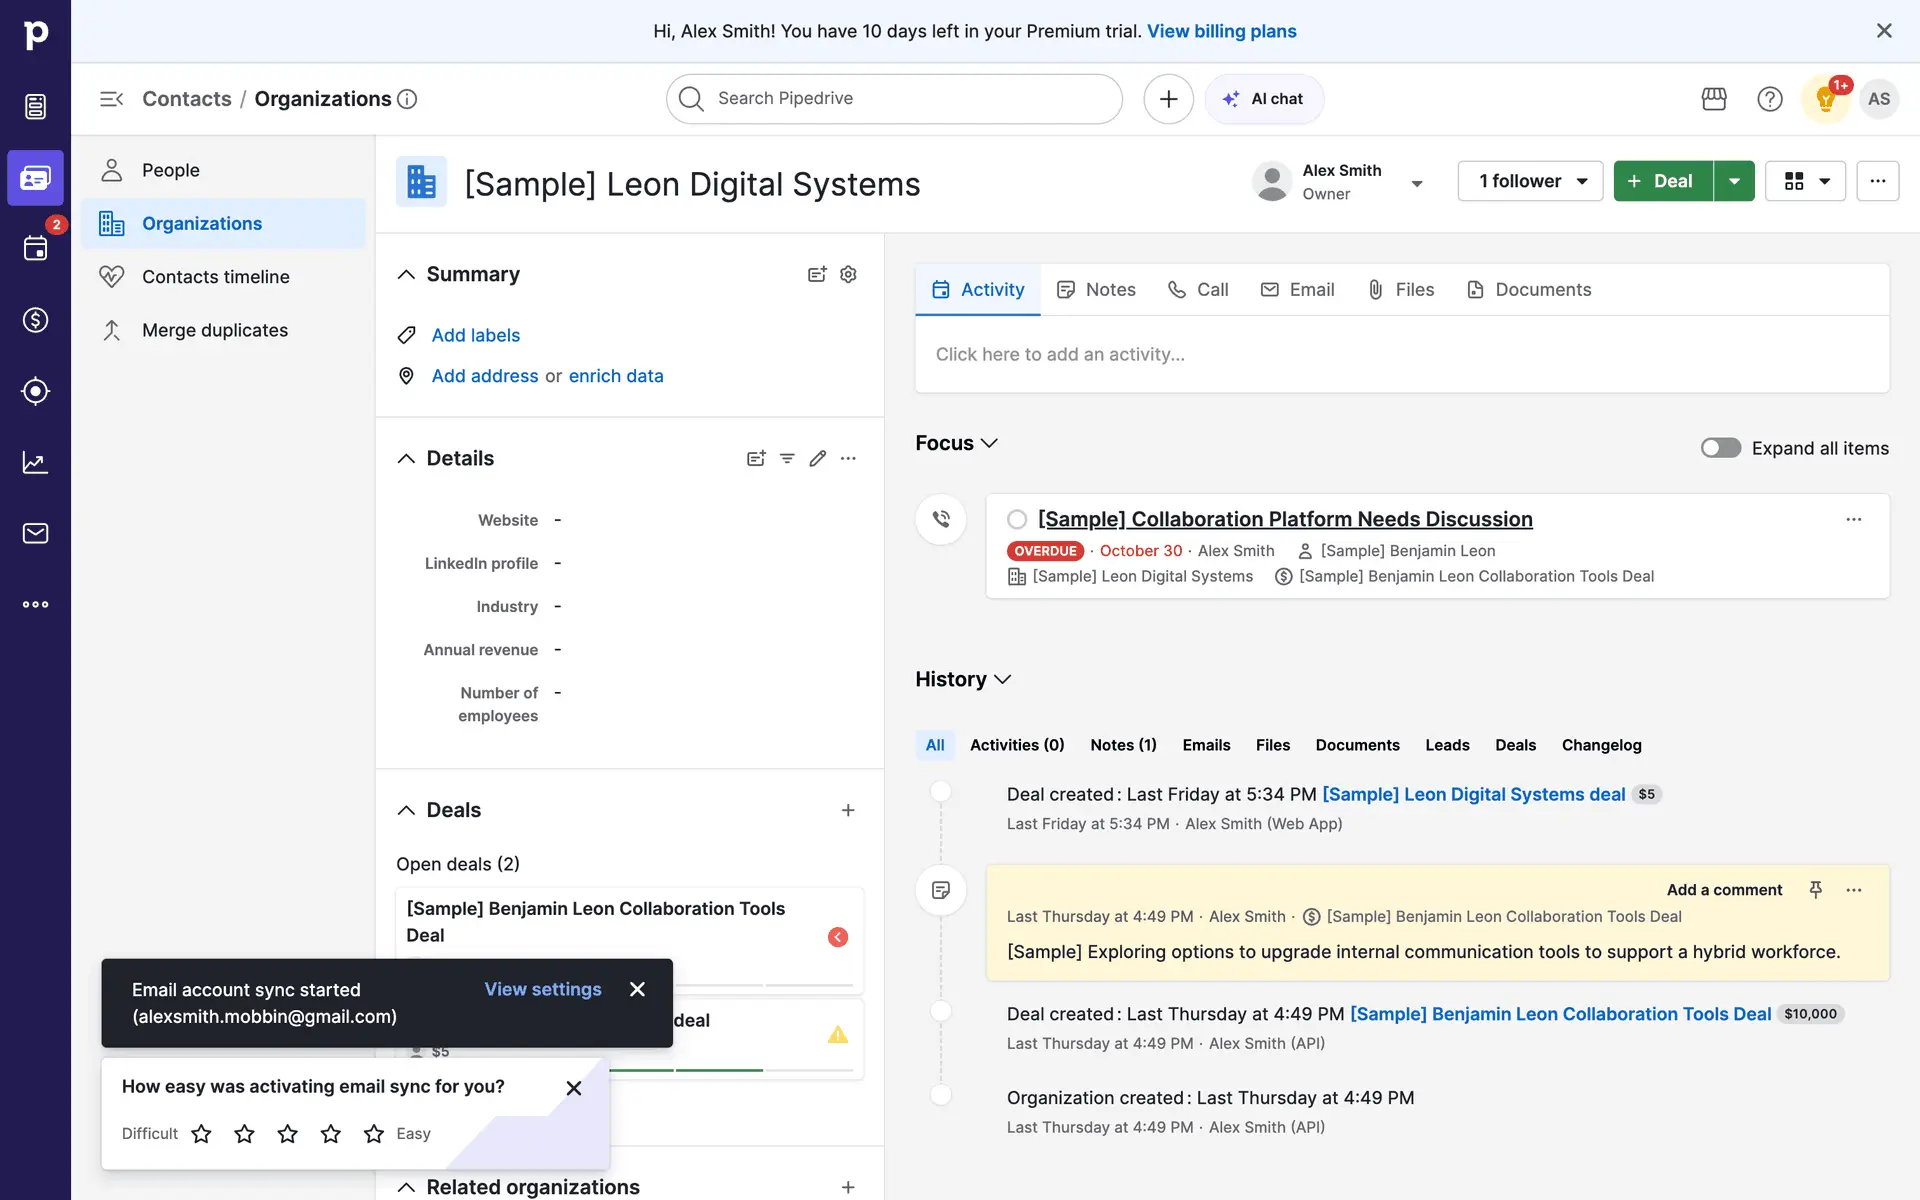Viewport: 1920px width, 1200px height.
Task: Click the pencil edit icon in Details
Action: click(x=818, y=458)
